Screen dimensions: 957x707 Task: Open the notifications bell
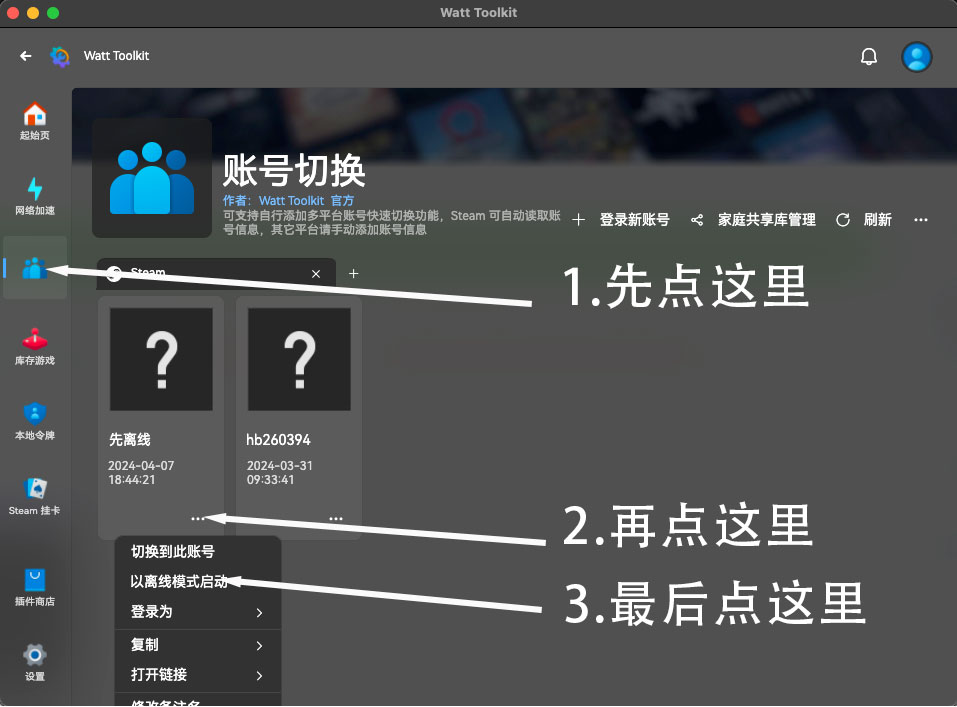869,57
